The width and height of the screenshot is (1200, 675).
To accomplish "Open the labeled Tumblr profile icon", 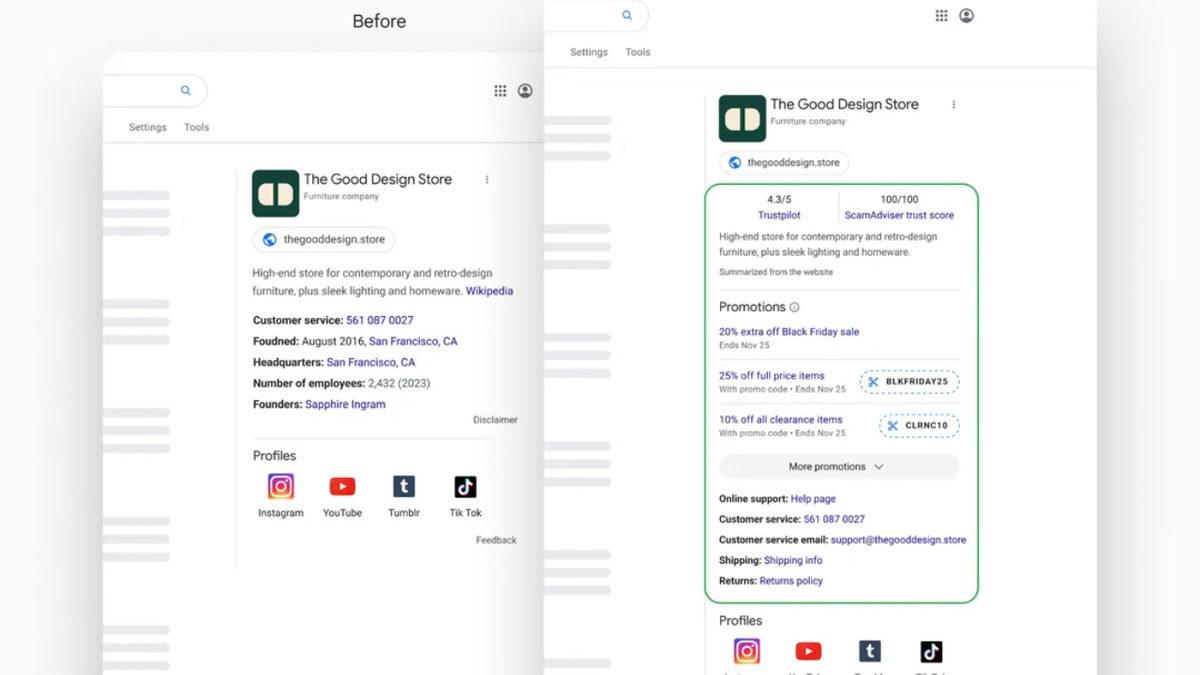I will 404,487.
